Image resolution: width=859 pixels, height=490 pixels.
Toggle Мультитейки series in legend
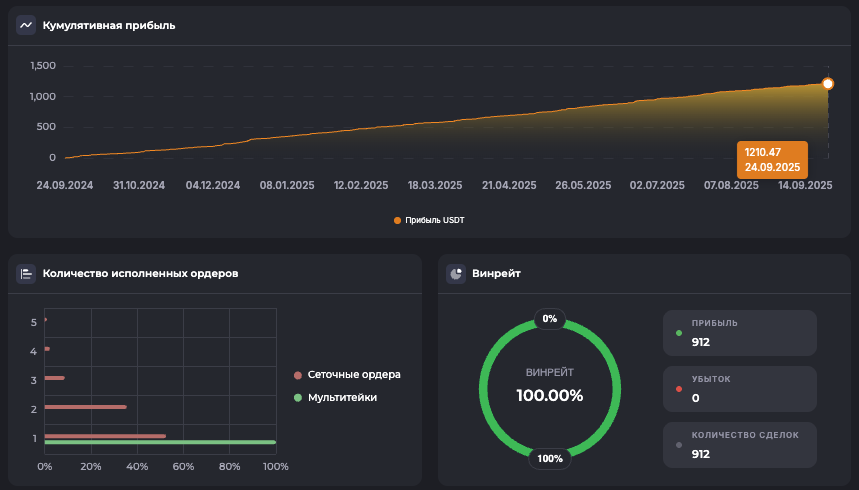(x=342, y=398)
